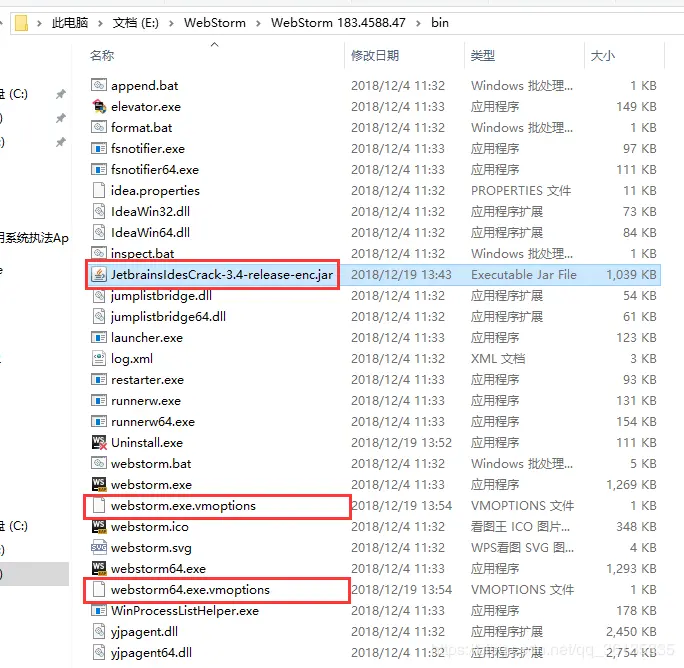Image resolution: width=684 pixels, height=668 pixels.
Task: Click the runnerw64.exe icon
Action: [99, 421]
